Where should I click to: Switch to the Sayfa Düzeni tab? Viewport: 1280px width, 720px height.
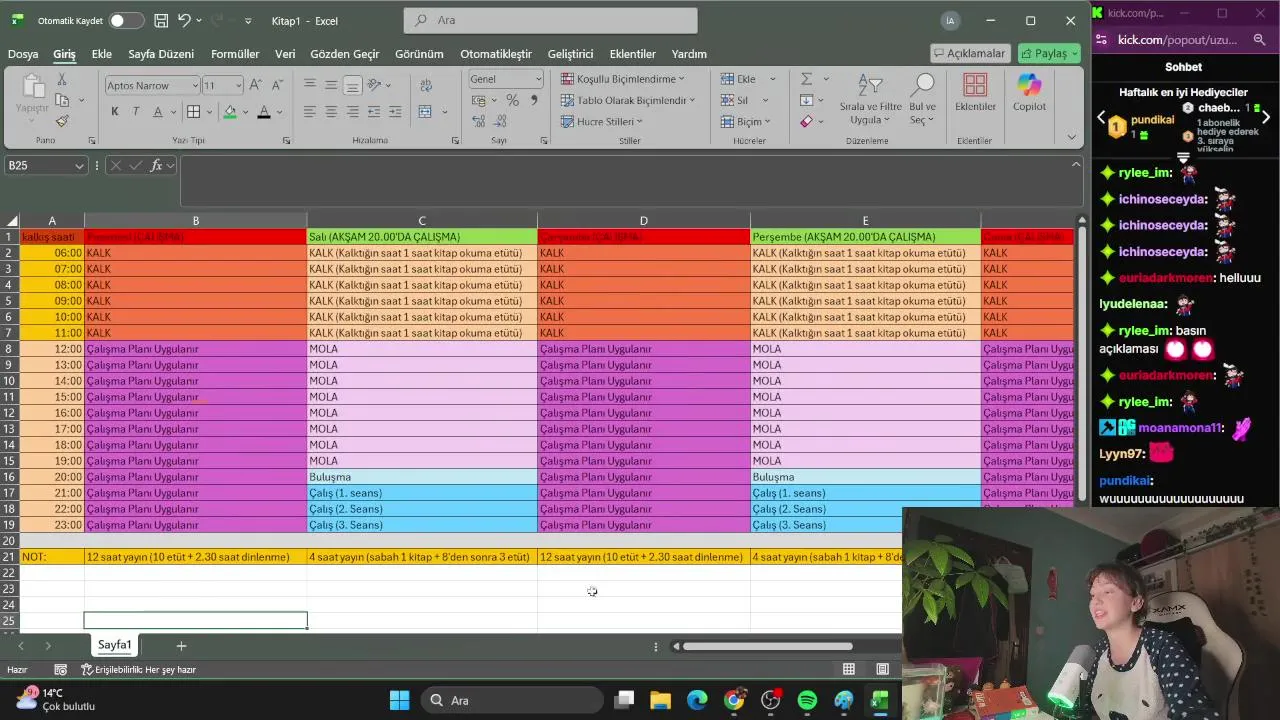click(161, 54)
